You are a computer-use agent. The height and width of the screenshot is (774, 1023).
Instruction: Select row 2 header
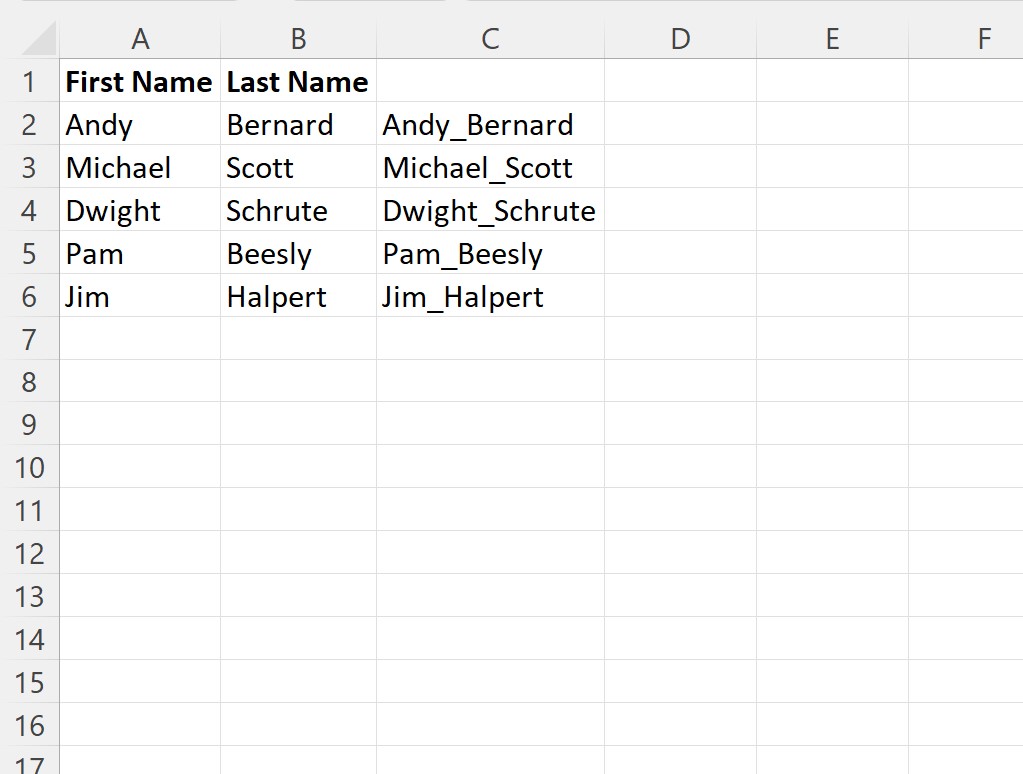tap(29, 124)
